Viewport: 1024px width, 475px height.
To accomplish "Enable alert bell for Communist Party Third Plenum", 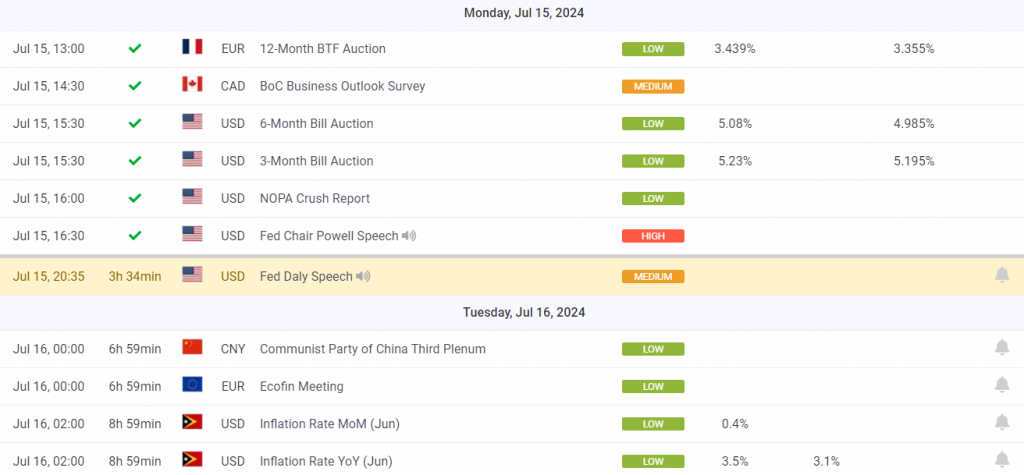I will point(1001,348).
